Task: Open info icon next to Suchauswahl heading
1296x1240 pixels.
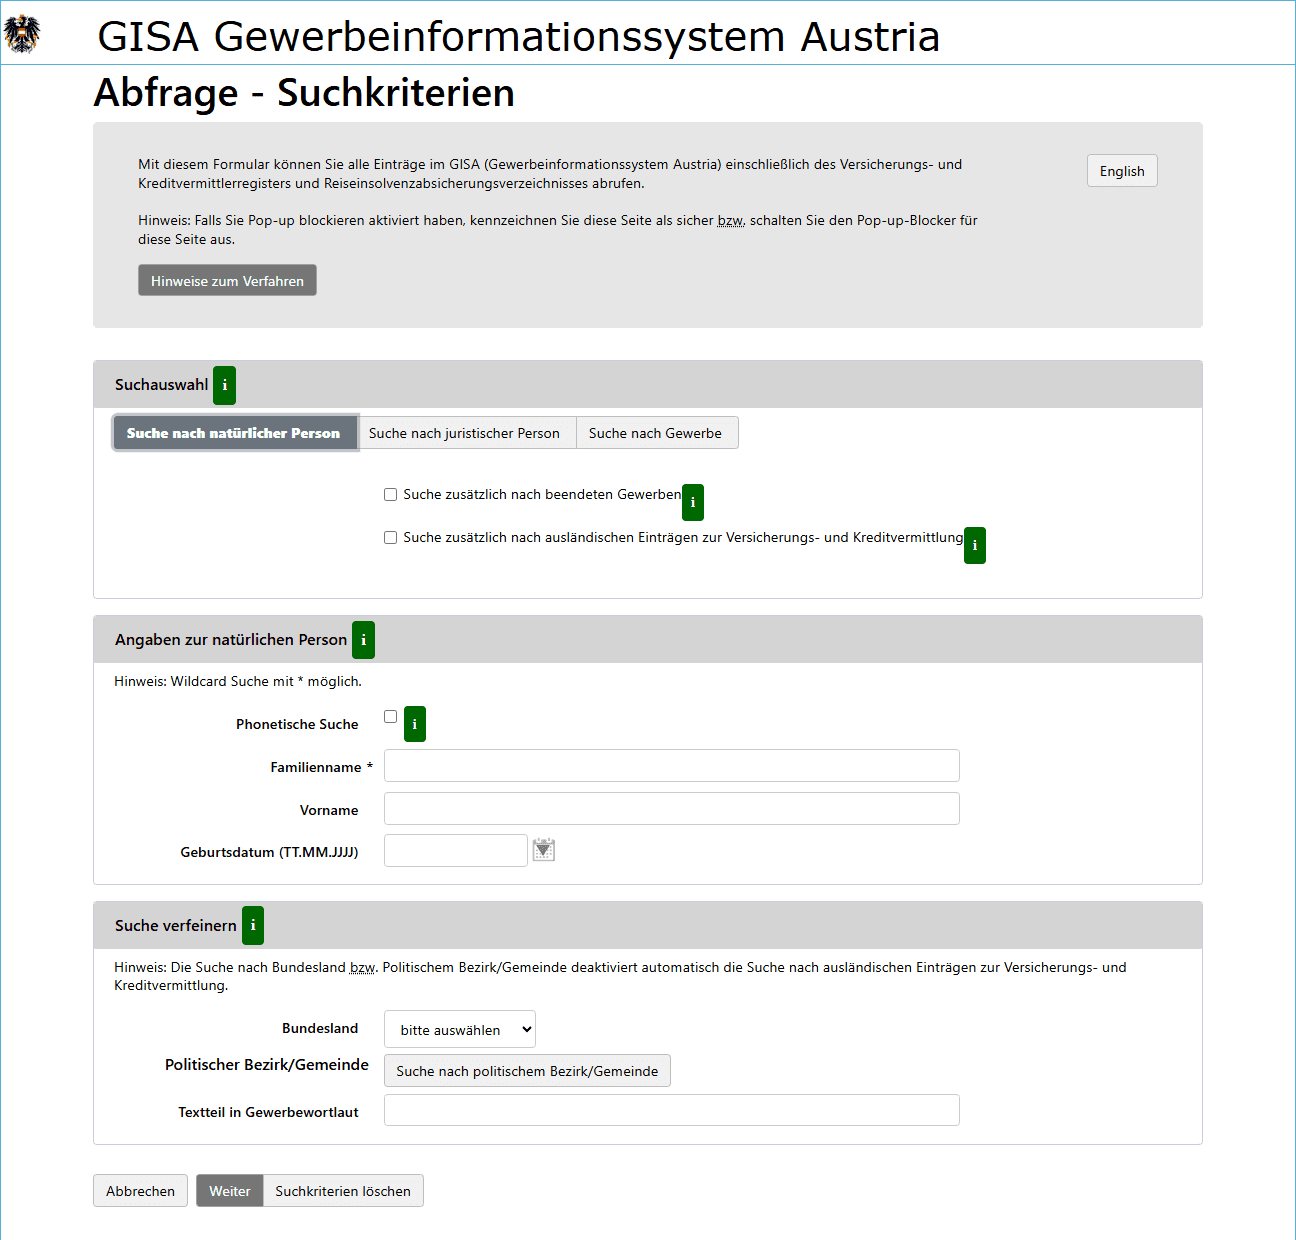Action: [x=225, y=385]
